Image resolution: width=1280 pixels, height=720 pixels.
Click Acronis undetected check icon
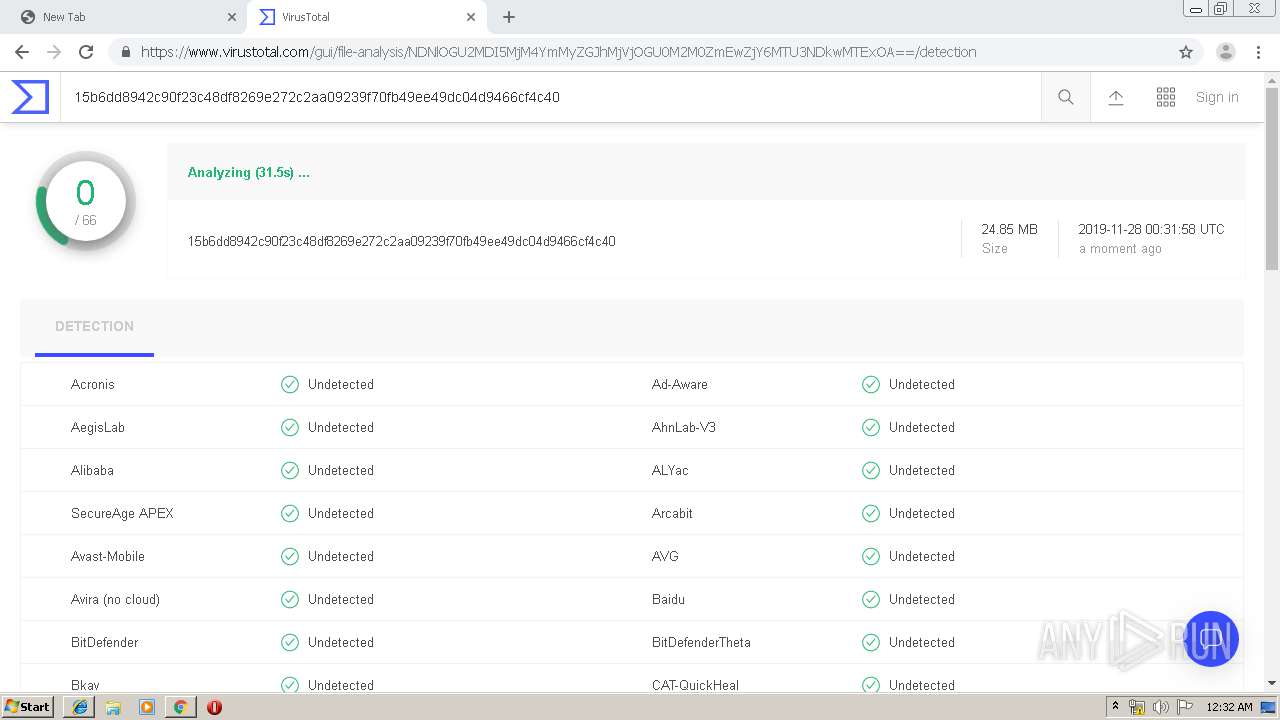click(x=290, y=384)
